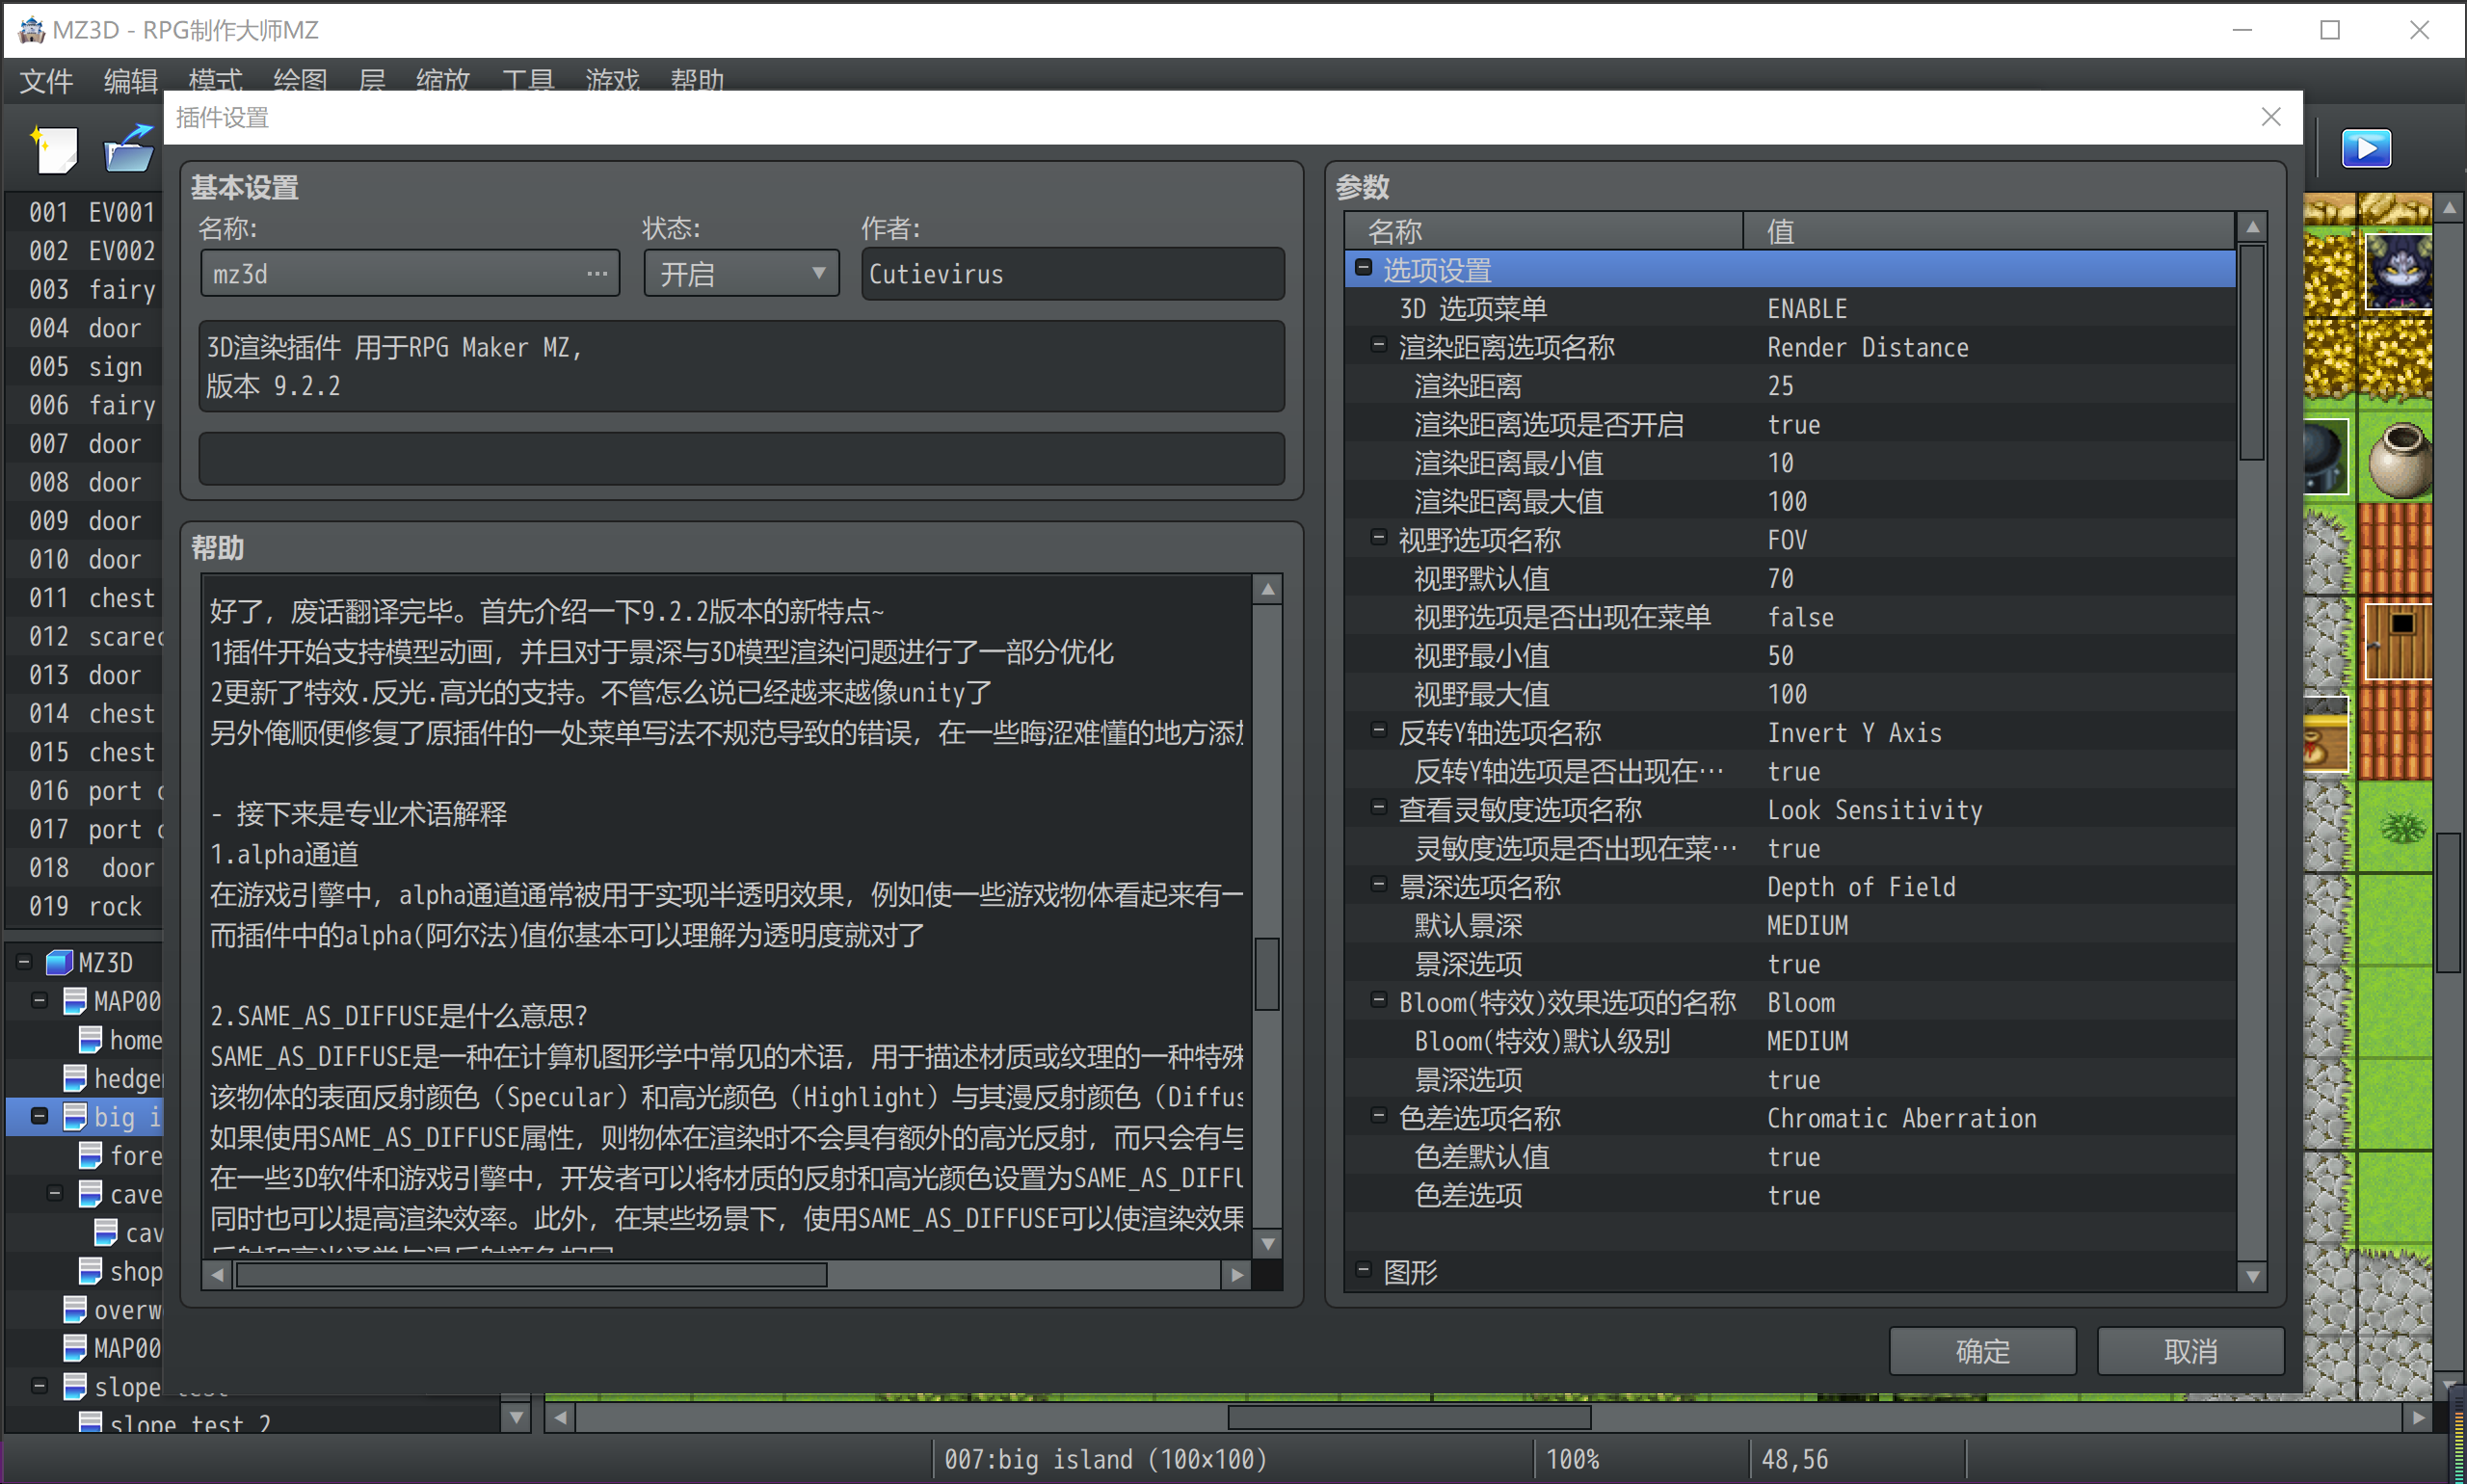The width and height of the screenshot is (2467, 1484).
Task: Click the help text horizontal scrollbar thumb
Action: (x=531, y=1275)
